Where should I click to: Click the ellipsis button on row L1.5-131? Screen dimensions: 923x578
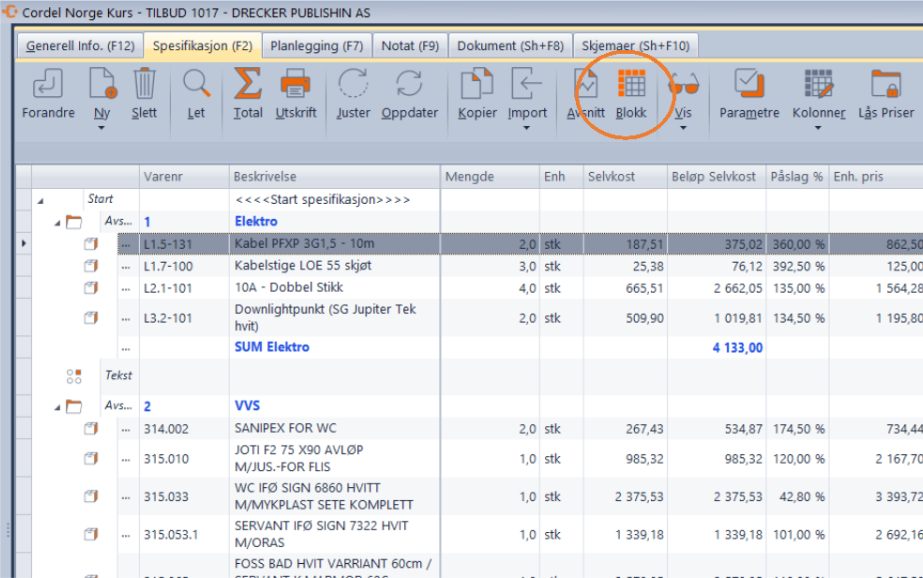pos(125,244)
